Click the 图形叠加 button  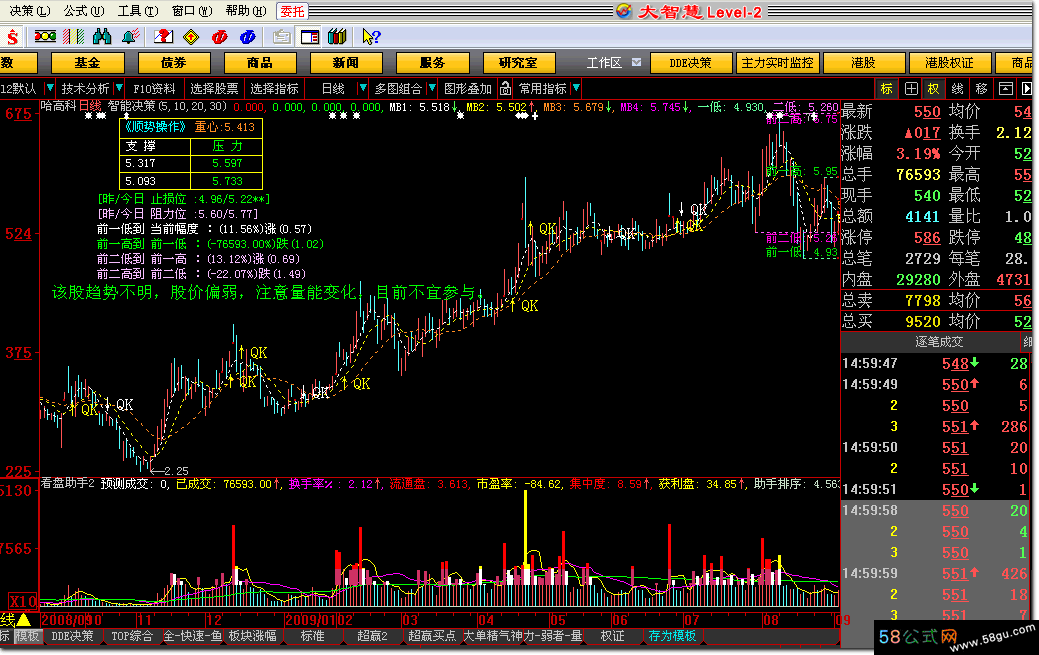468,88
